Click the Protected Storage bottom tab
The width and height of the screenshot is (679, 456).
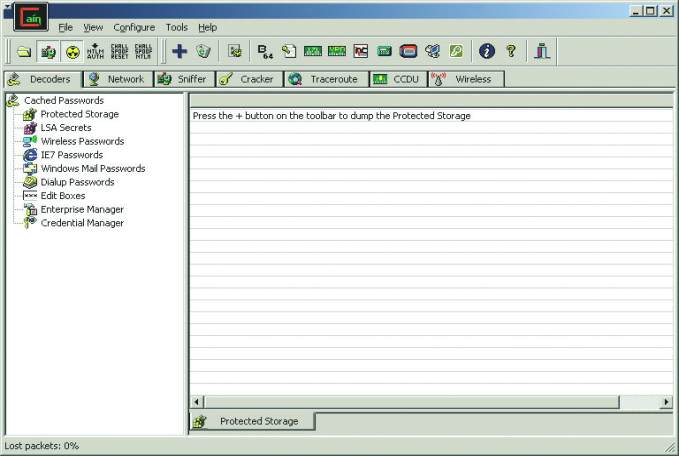click(x=258, y=421)
